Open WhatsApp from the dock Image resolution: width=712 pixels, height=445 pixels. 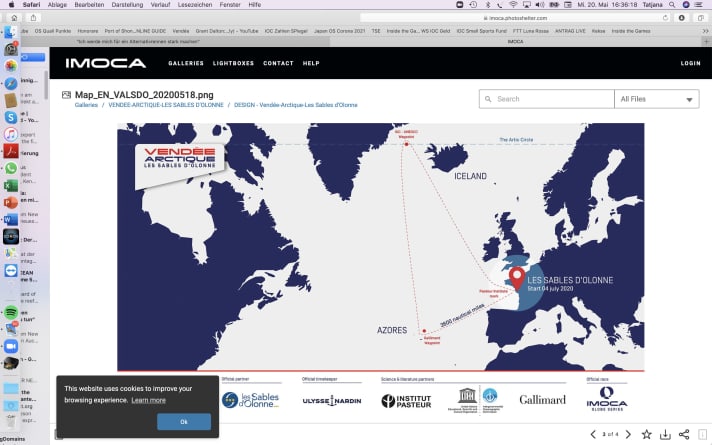(x=10, y=168)
